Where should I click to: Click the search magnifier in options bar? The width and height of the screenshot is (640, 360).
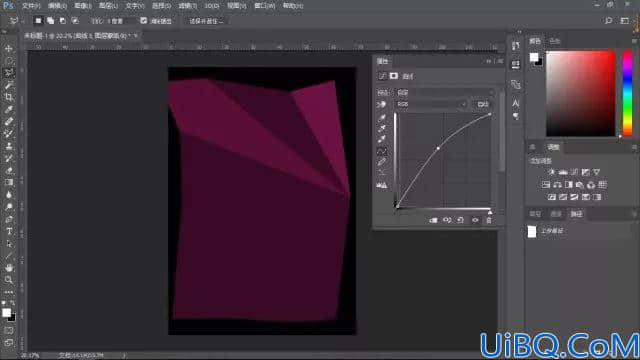608,20
